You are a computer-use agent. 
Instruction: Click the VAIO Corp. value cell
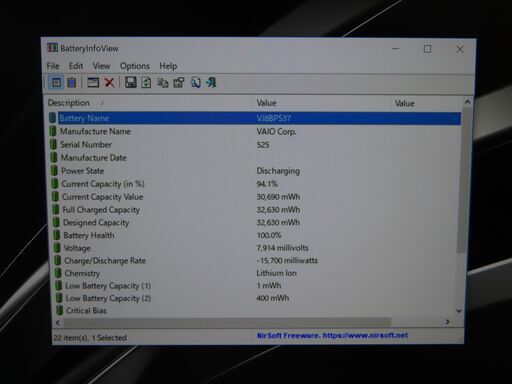(x=276, y=131)
